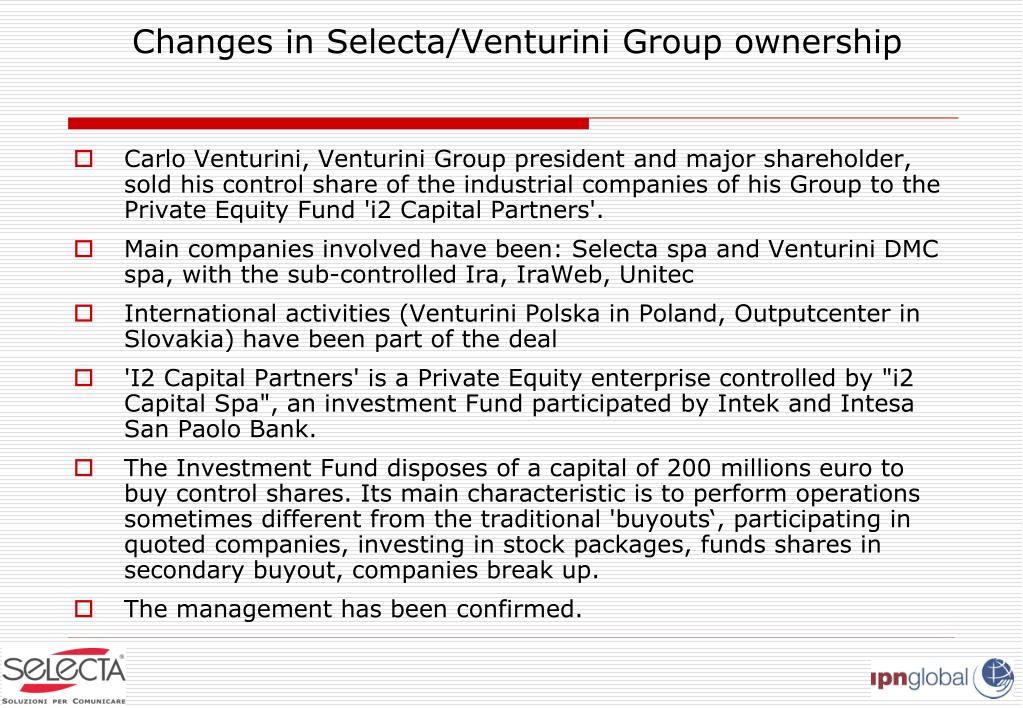The image size is (1023, 708).
Task: Click the Soluzioni per Comunicare tagline
Action: 64,701
